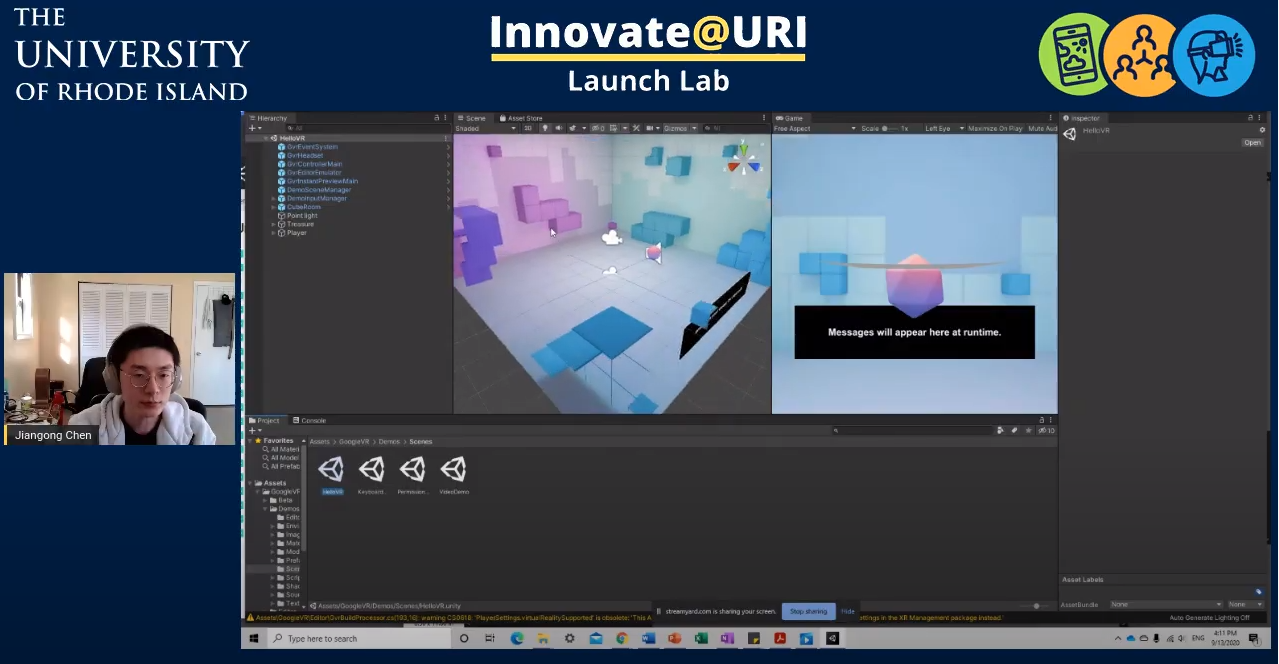Switch to the Console tab
The height and width of the screenshot is (664, 1279).
309,420
